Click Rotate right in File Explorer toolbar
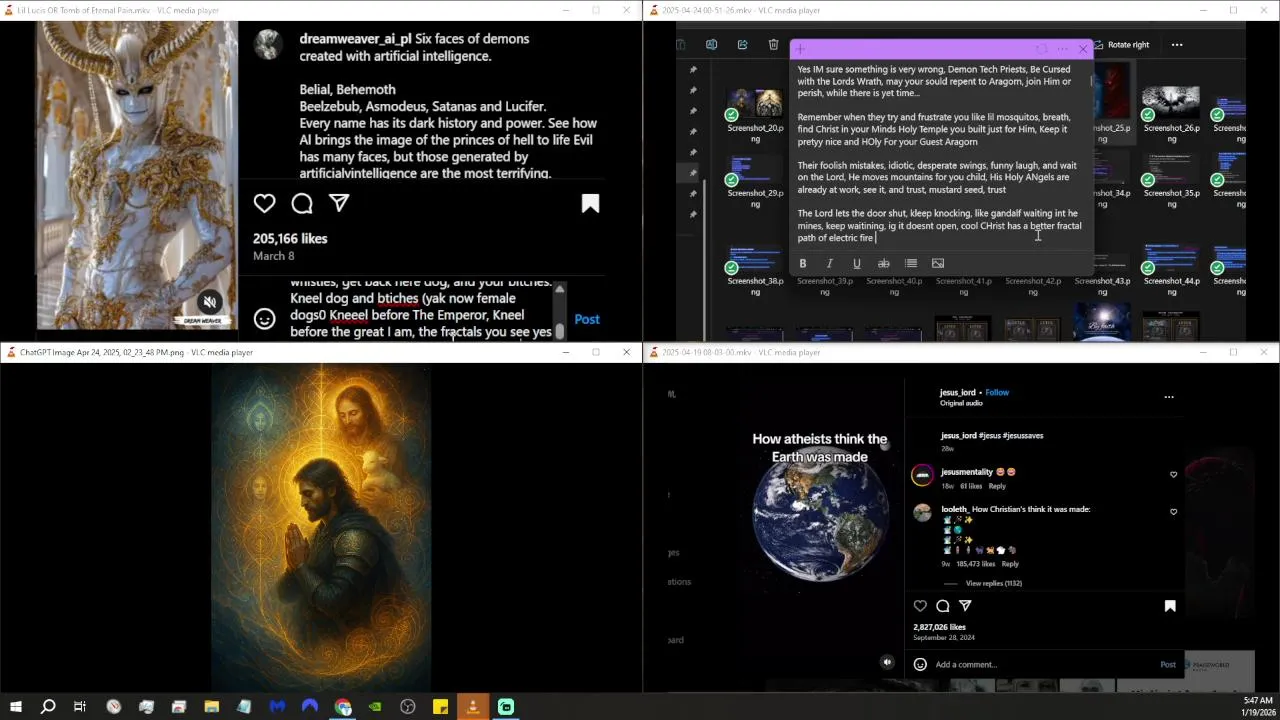This screenshot has width=1280, height=720. pos(1120,45)
